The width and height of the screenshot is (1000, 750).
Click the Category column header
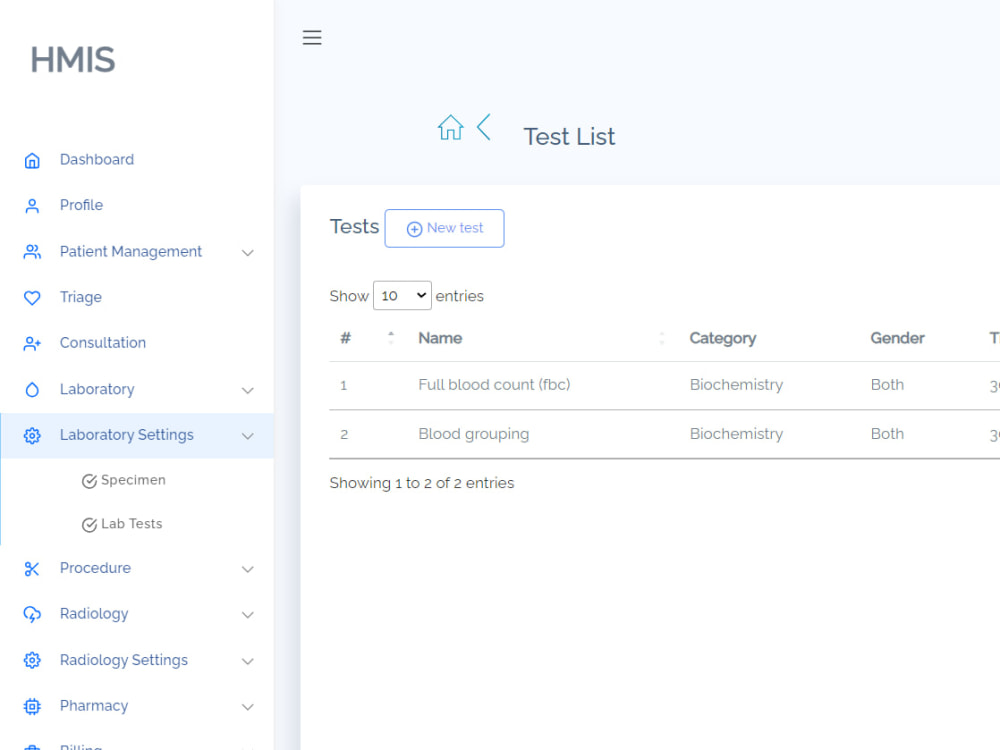tap(723, 338)
